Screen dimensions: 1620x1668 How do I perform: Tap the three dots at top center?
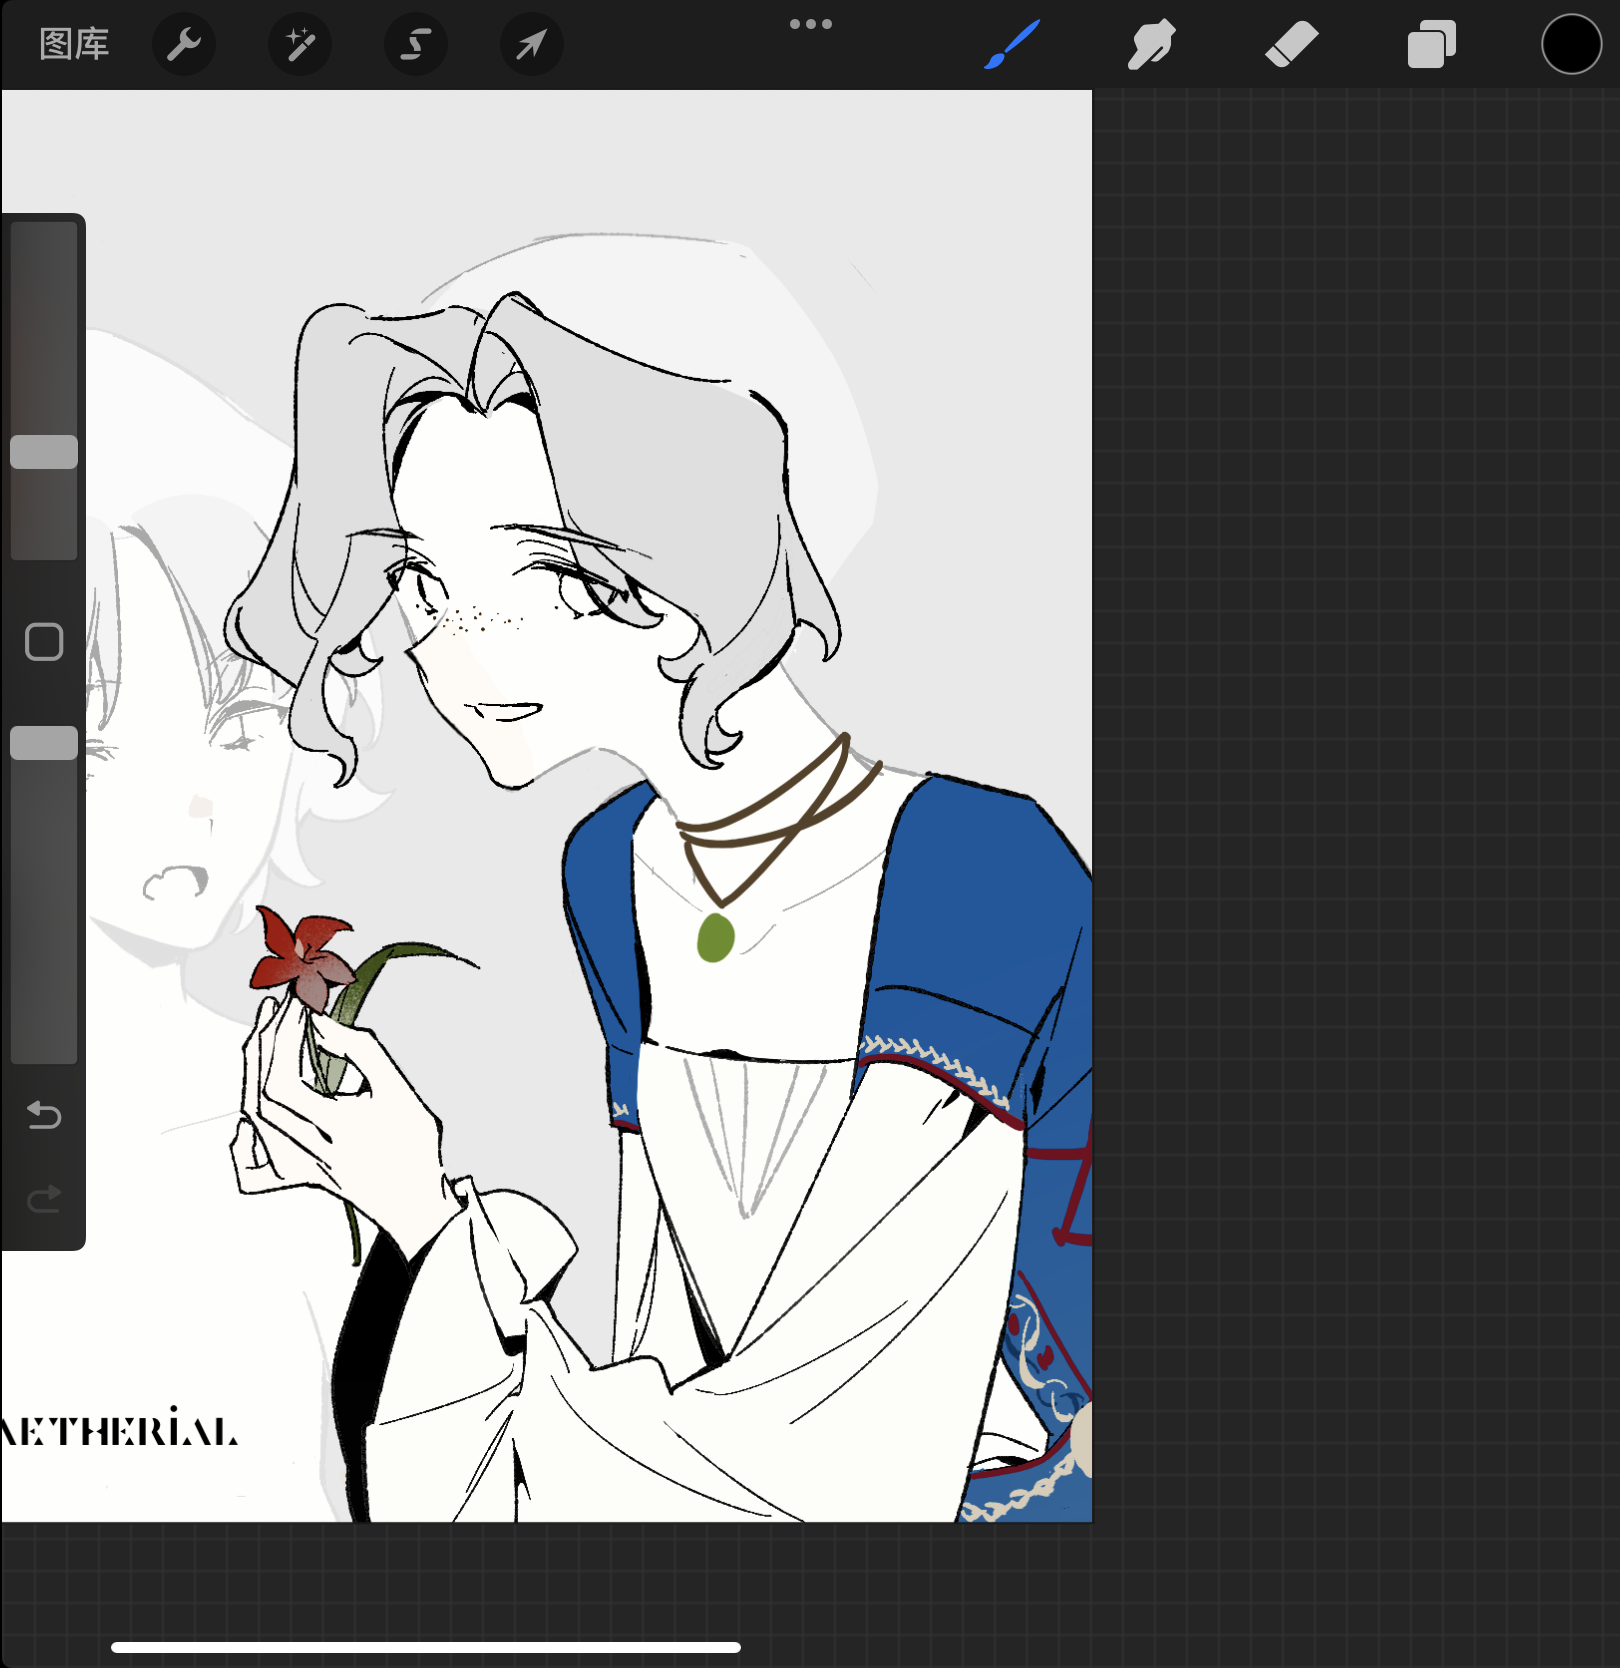point(810,24)
